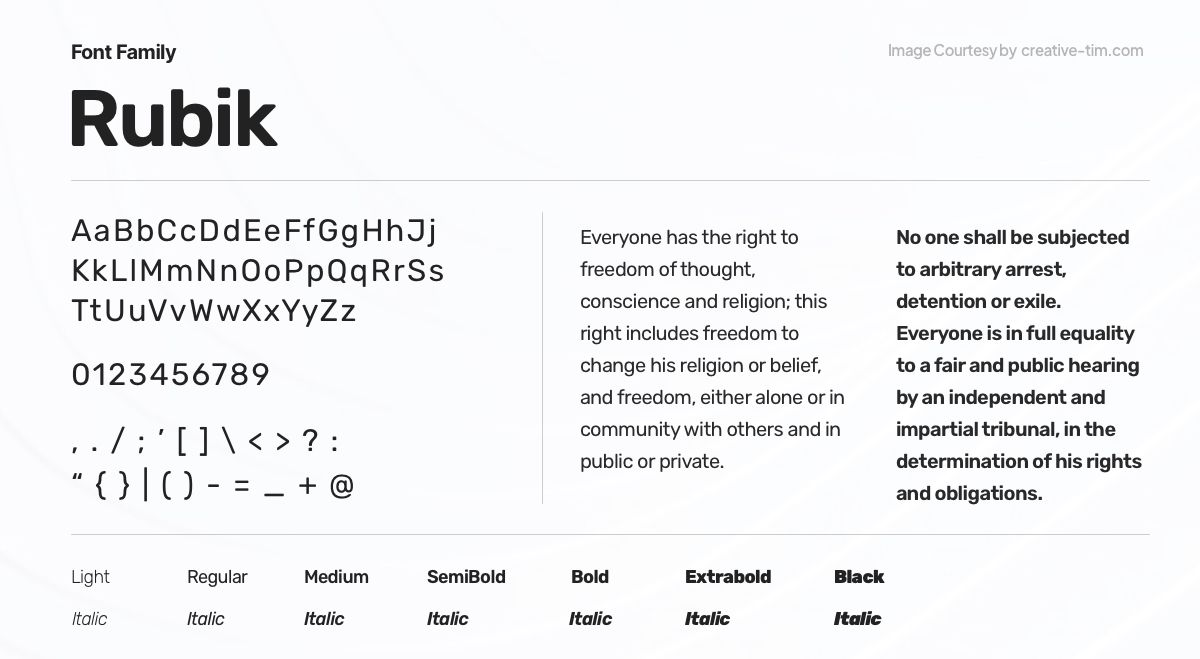Select the Light weight label
The width and height of the screenshot is (1200, 659).
pos(90,577)
